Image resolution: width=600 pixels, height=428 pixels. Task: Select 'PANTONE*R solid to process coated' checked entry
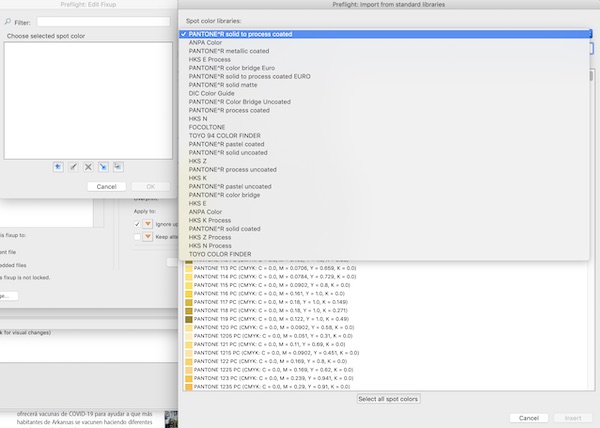coord(385,34)
